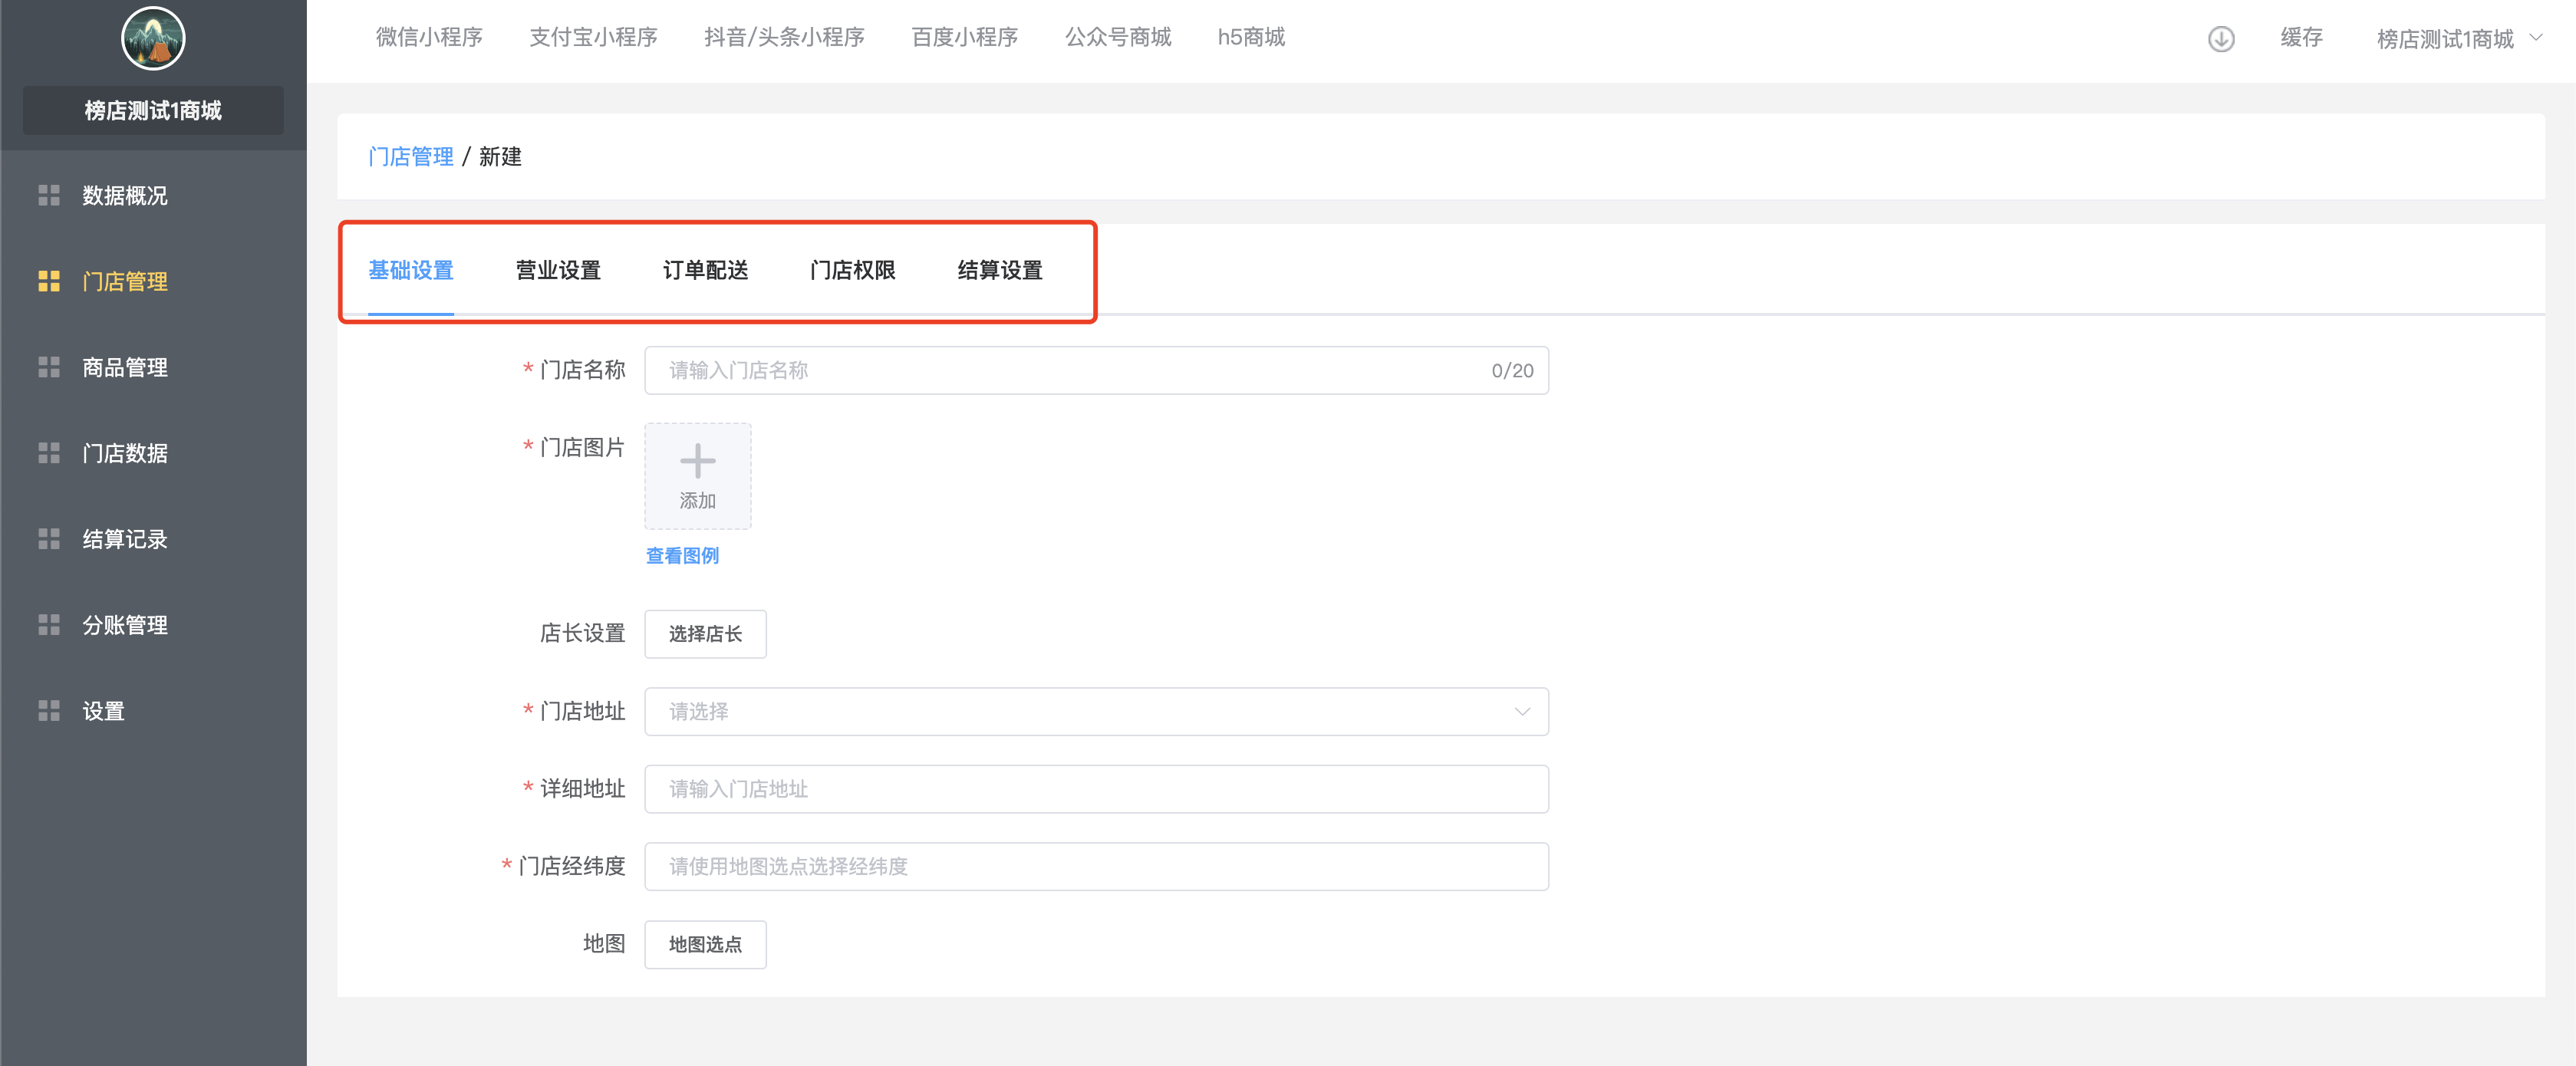Focus the 详细地址 input field
The image size is (2576, 1066).
(1096, 789)
